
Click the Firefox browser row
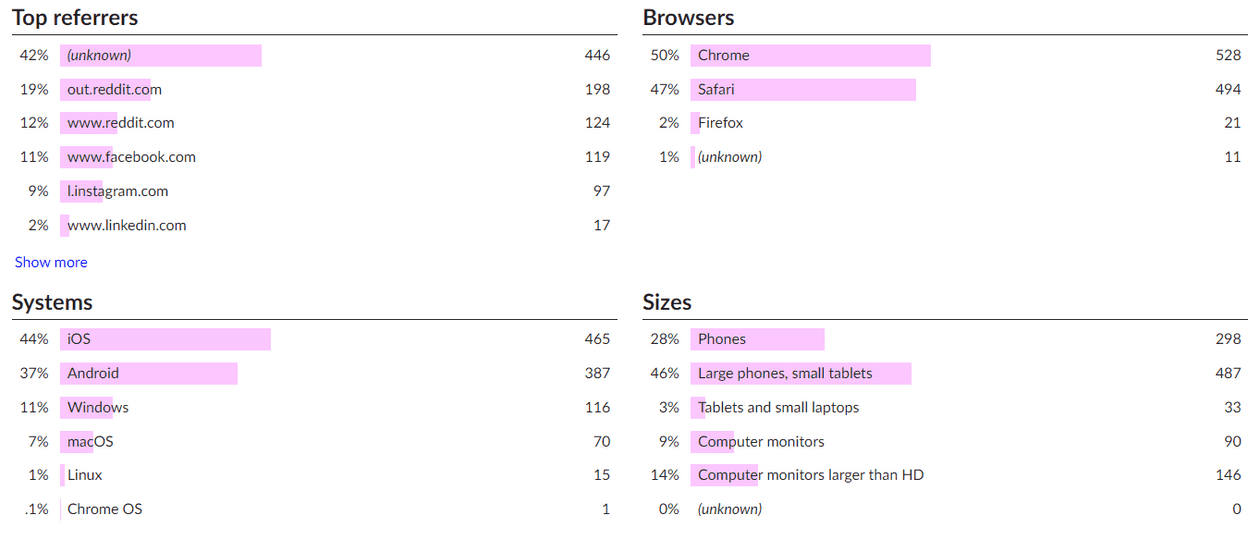point(720,123)
